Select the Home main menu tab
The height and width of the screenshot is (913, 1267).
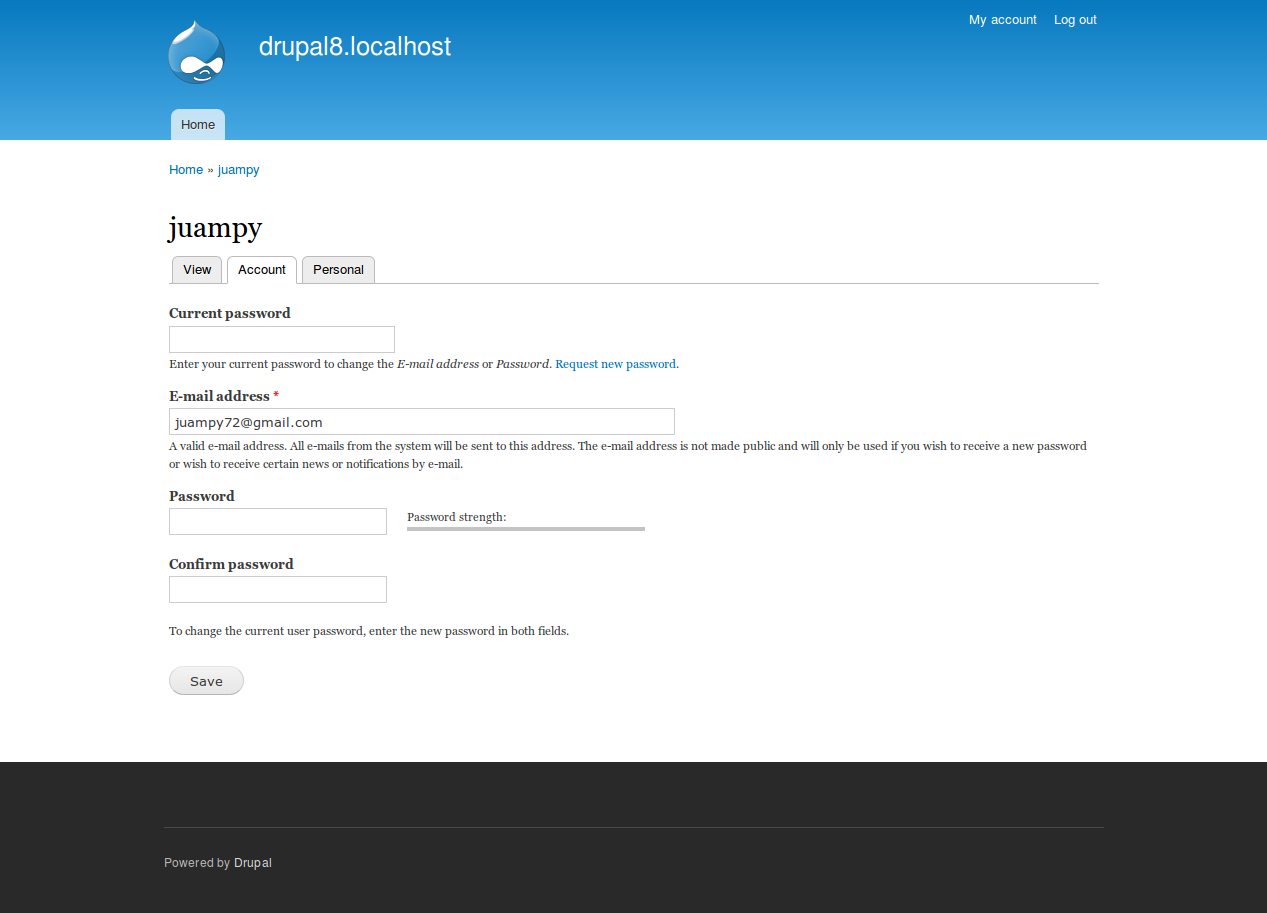click(x=198, y=125)
